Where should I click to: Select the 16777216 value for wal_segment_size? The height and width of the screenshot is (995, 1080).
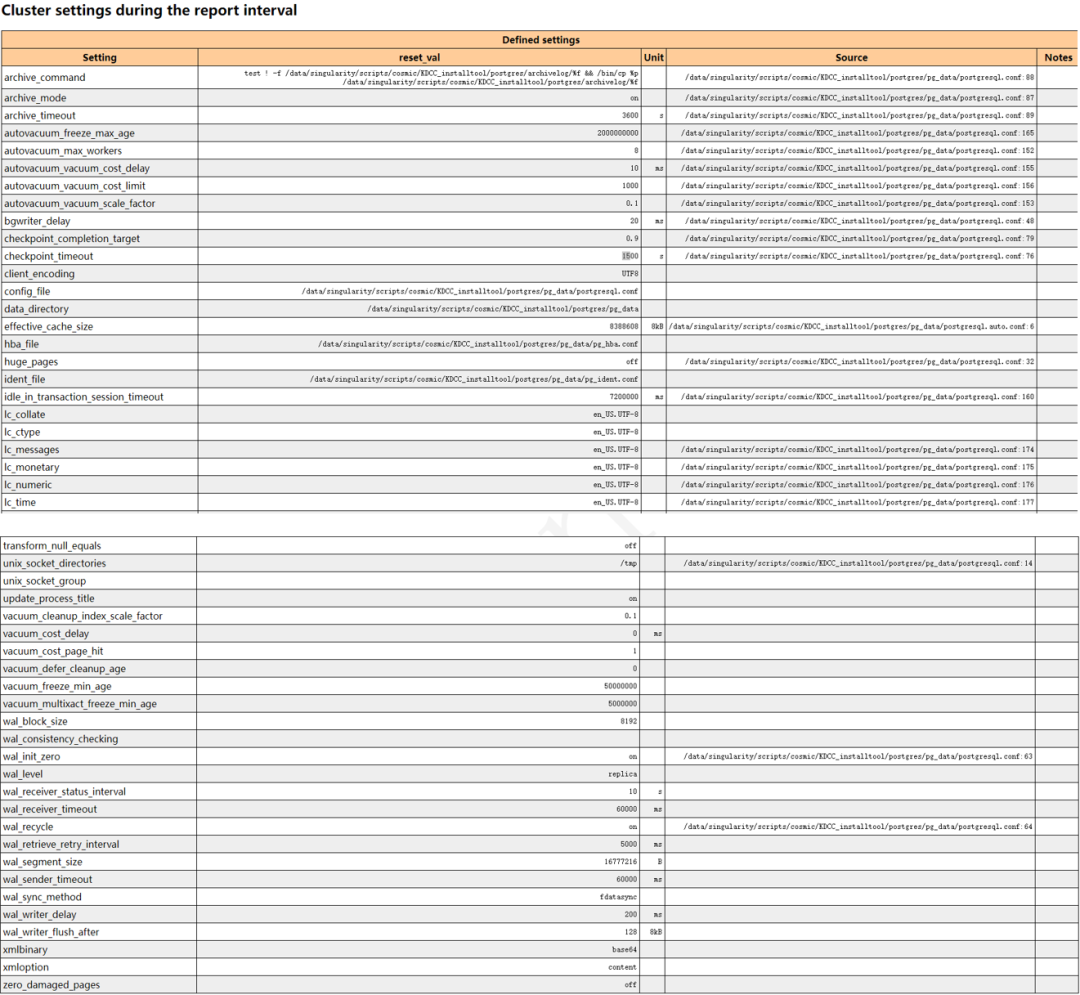(x=621, y=862)
